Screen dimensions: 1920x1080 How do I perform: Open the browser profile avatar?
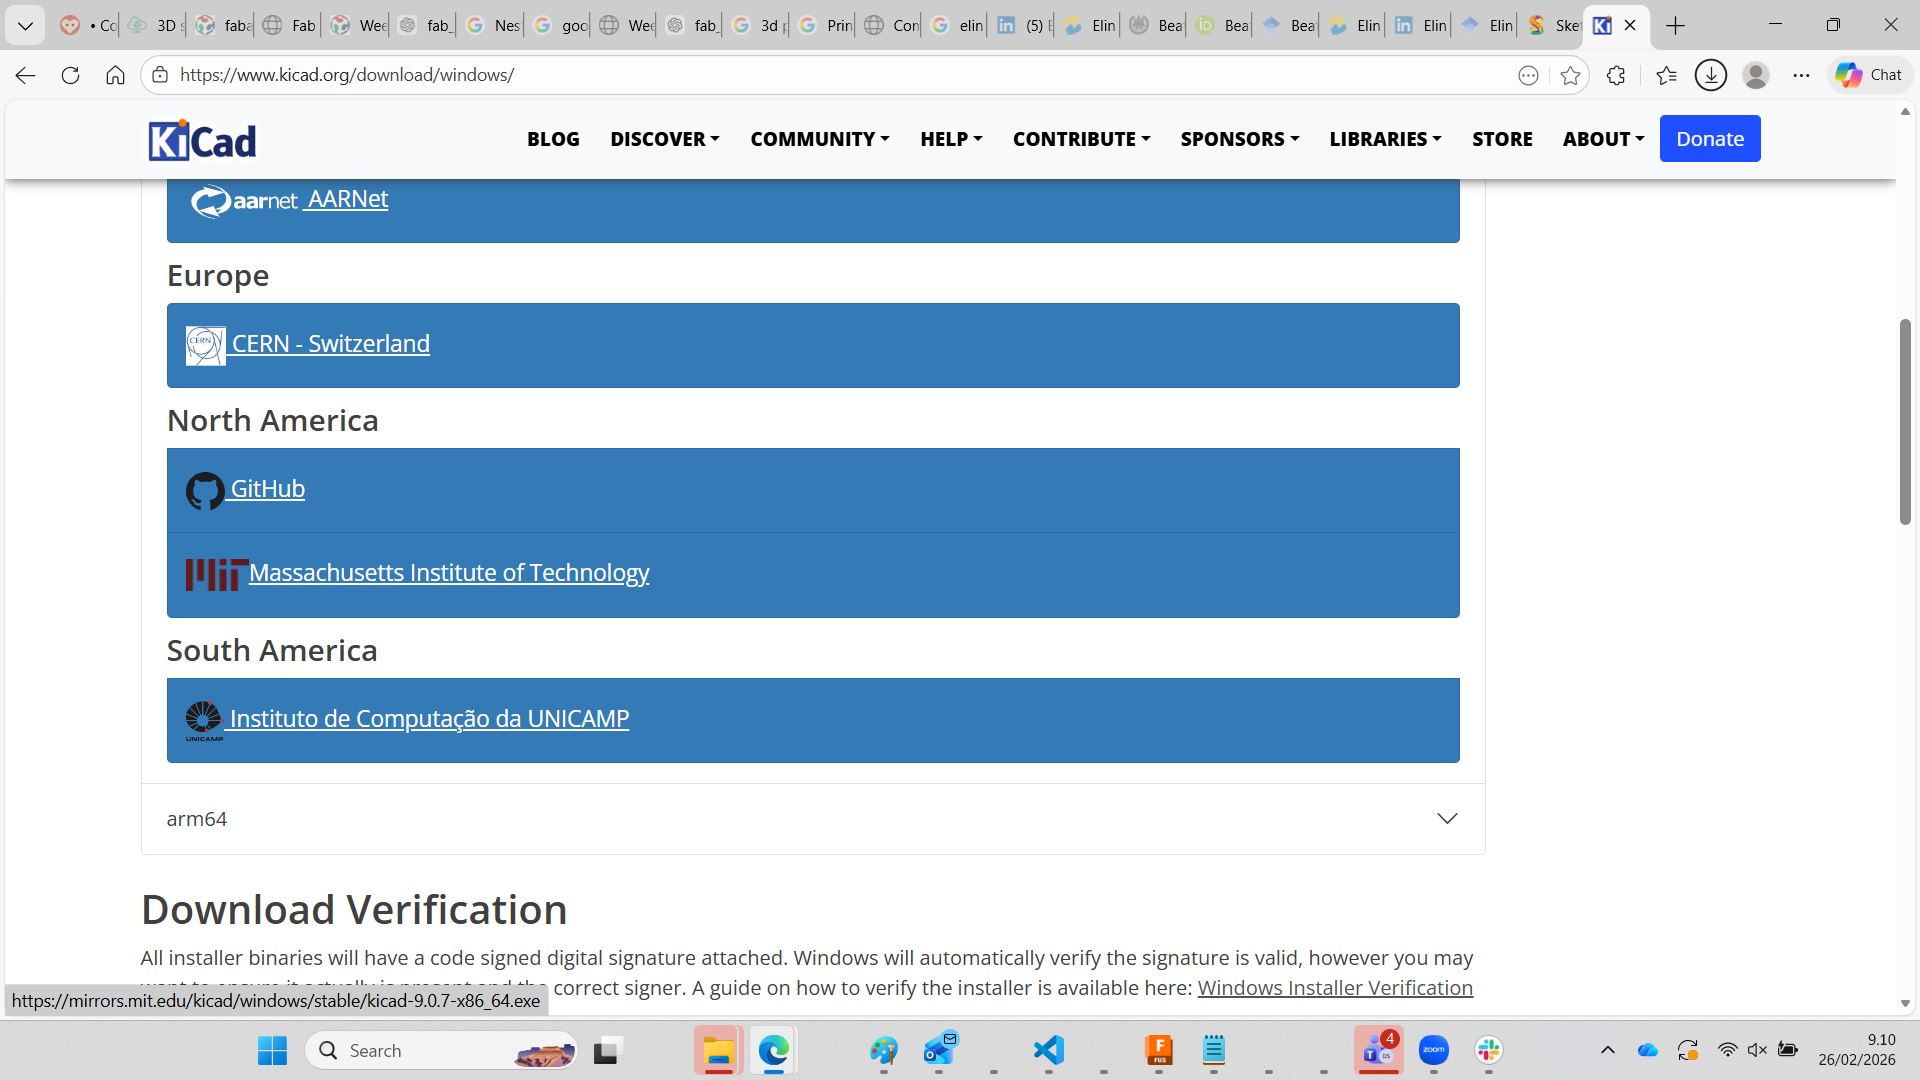click(1757, 74)
